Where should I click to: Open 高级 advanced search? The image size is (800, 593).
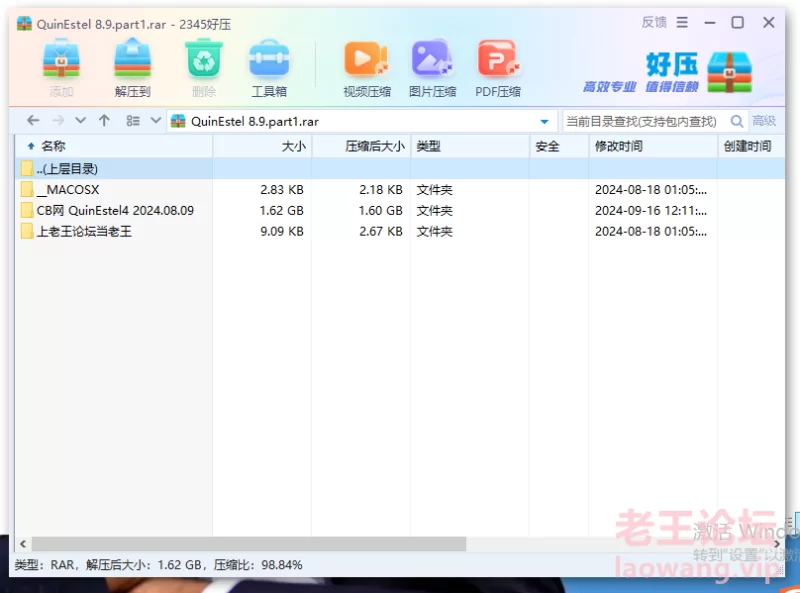tap(764, 121)
